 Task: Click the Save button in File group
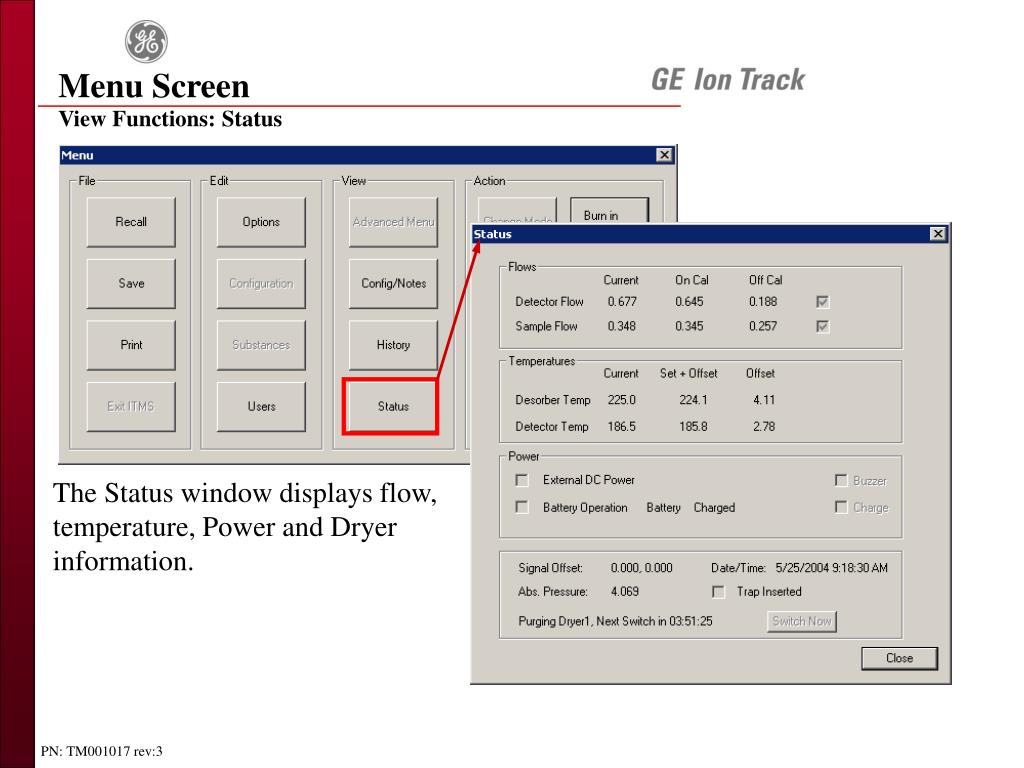tap(131, 283)
